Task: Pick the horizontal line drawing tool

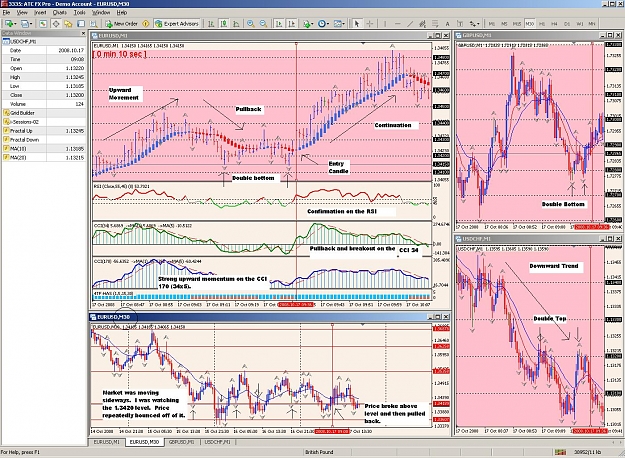Action: [397, 24]
